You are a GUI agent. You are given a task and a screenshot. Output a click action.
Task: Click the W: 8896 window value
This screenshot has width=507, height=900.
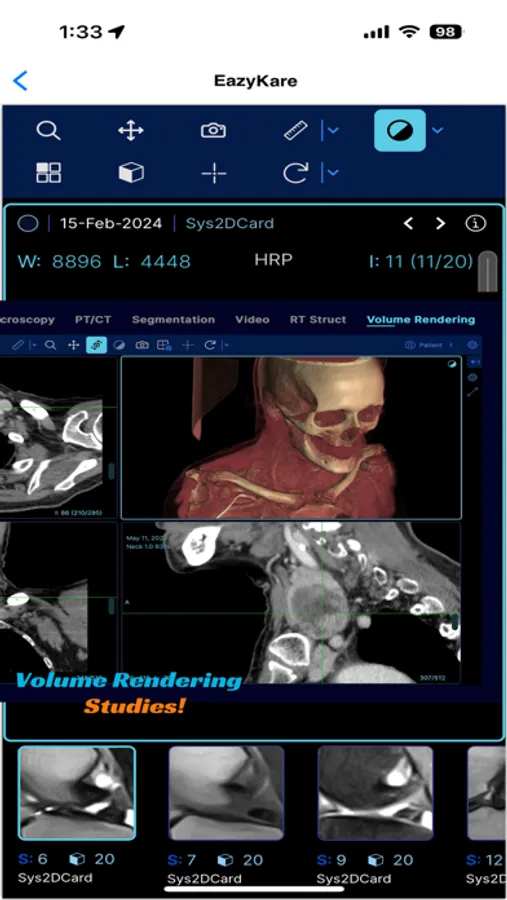tap(59, 262)
